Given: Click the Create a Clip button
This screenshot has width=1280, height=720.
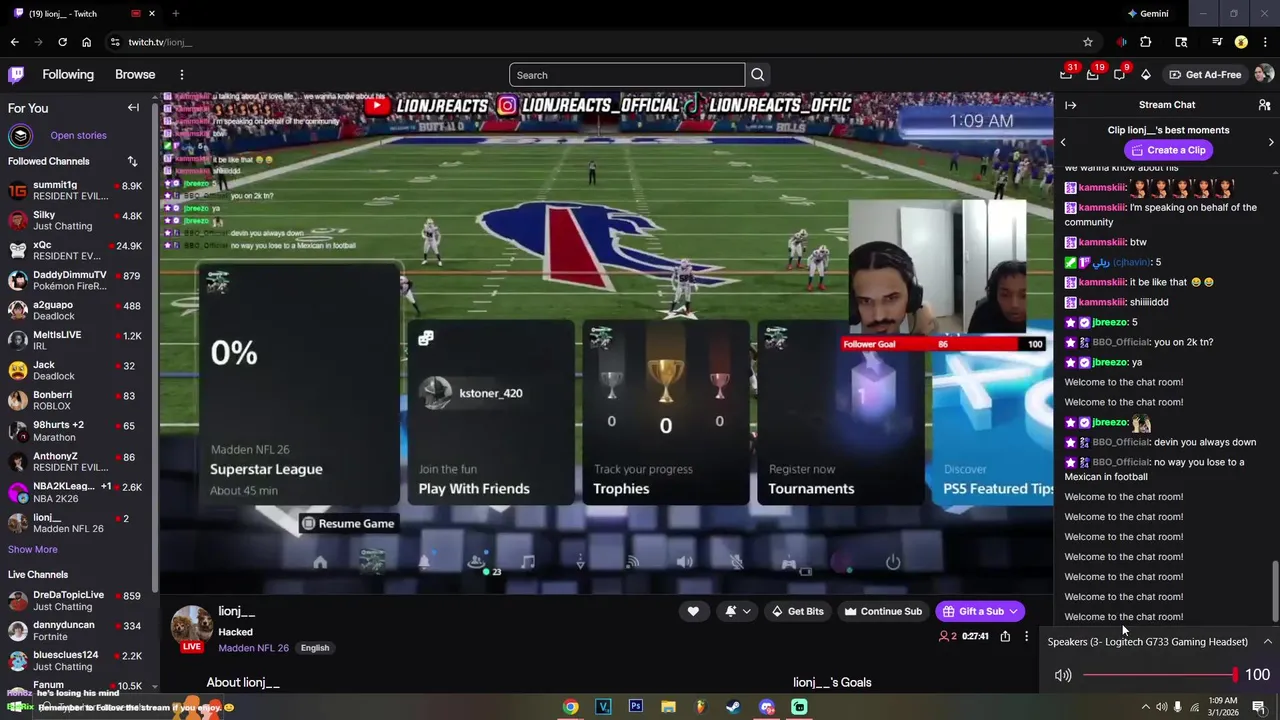Looking at the screenshot, I should click(1167, 150).
